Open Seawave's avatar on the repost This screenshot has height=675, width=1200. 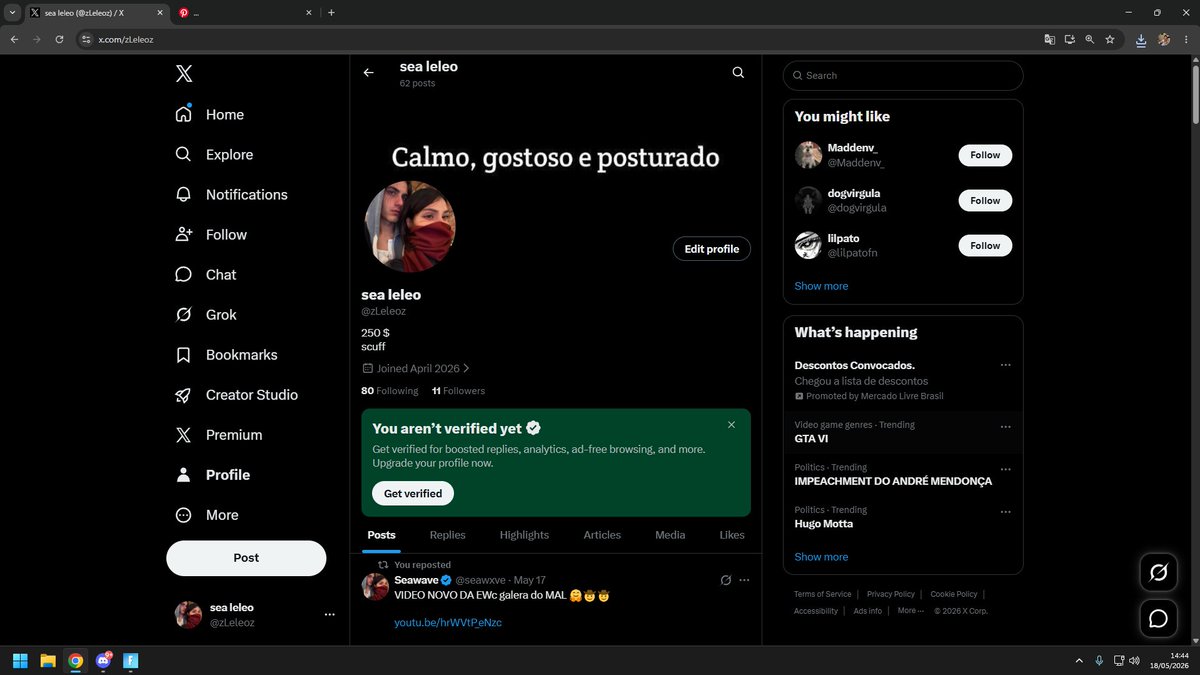[x=375, y=587]
